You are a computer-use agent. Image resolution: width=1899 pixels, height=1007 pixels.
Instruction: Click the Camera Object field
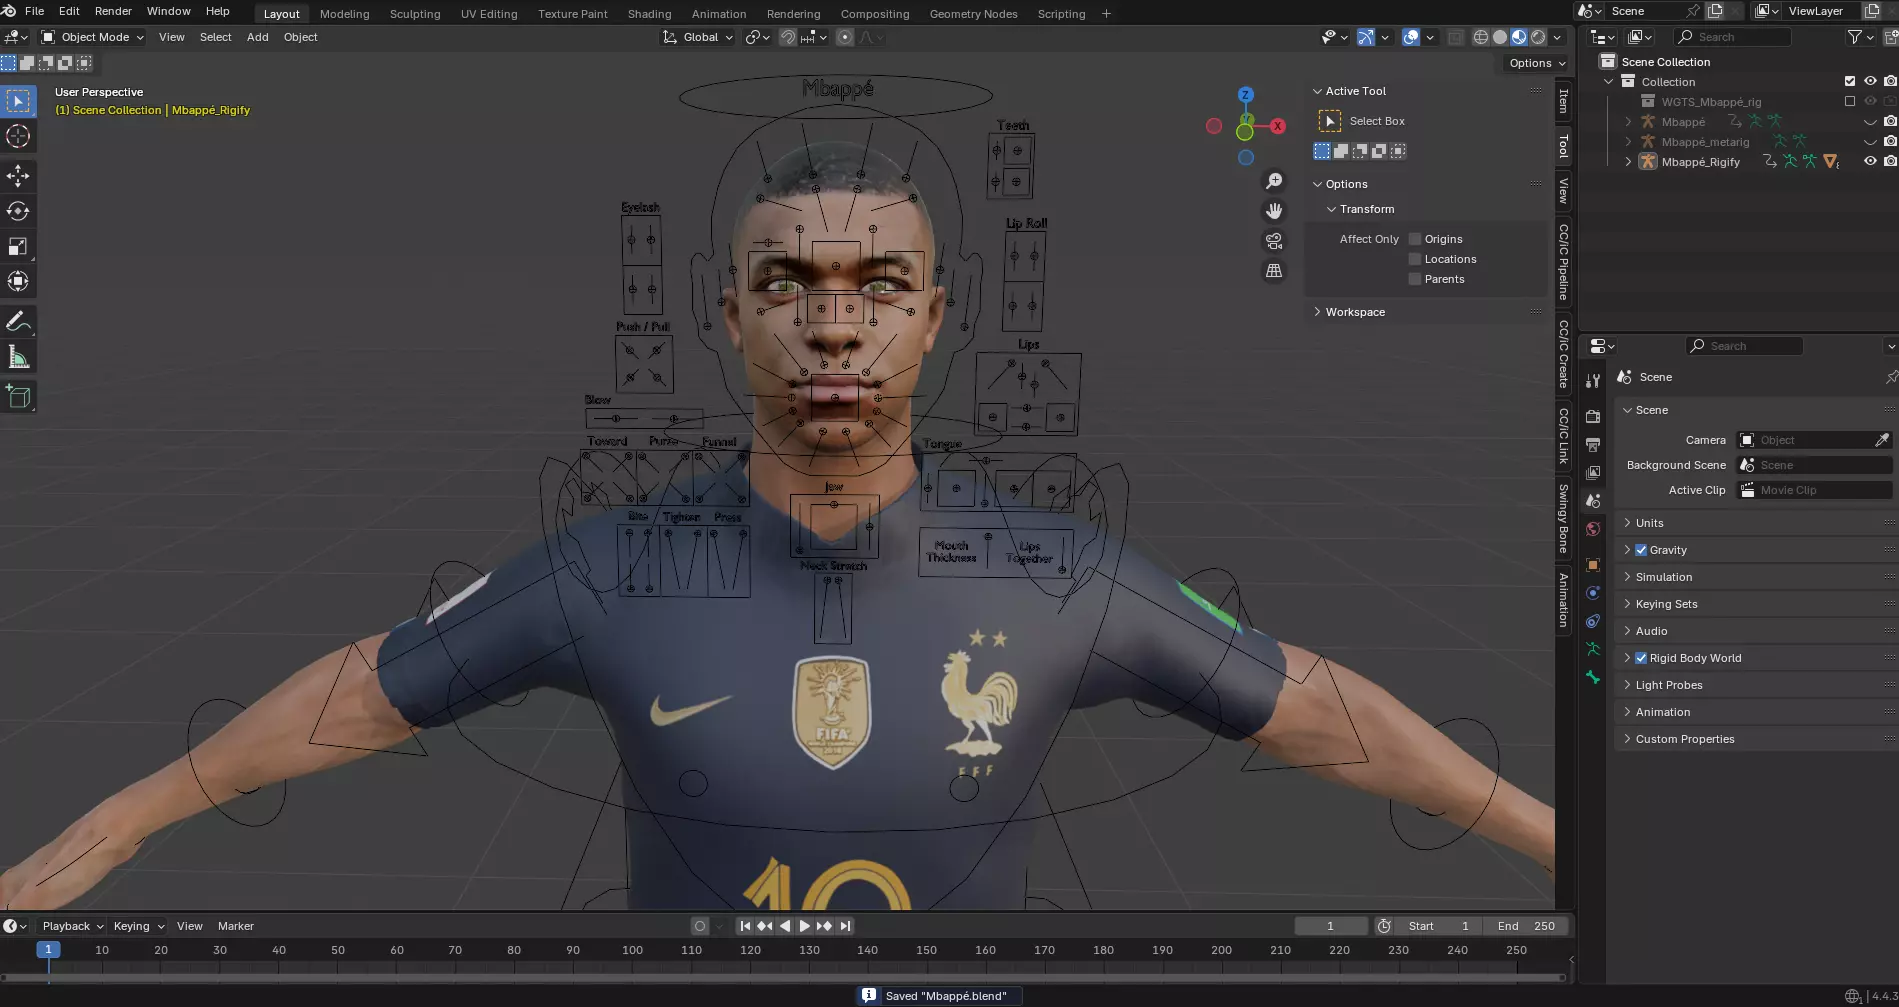point(1814,440)
